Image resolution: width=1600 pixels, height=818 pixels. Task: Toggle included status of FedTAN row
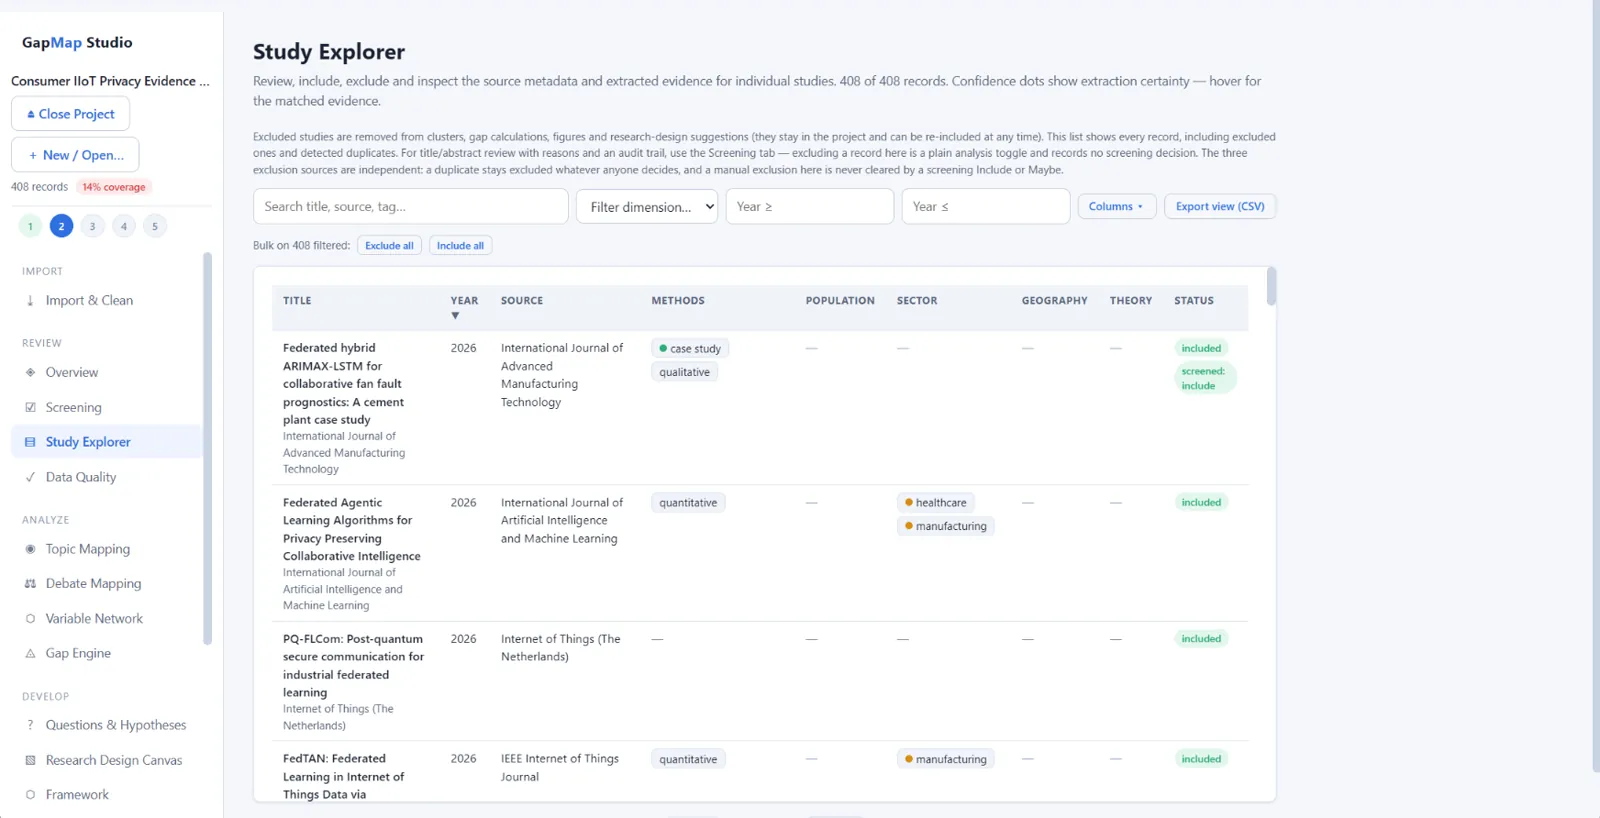[x=1201, y=759]
